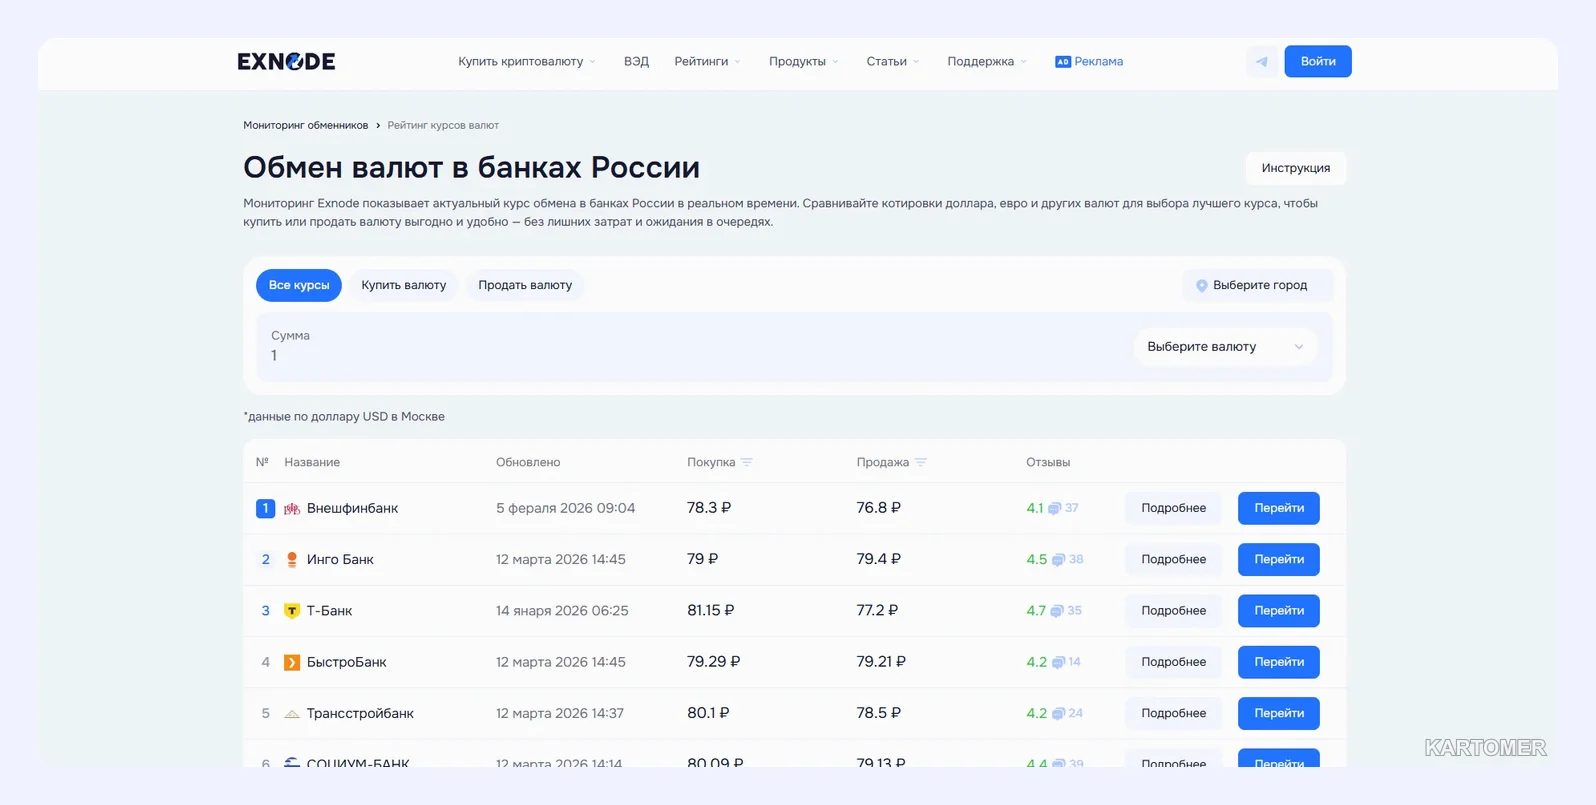Open the Выберите валюту currency dropdown
Screen dimensions: 1596x805
[1225, 347]
